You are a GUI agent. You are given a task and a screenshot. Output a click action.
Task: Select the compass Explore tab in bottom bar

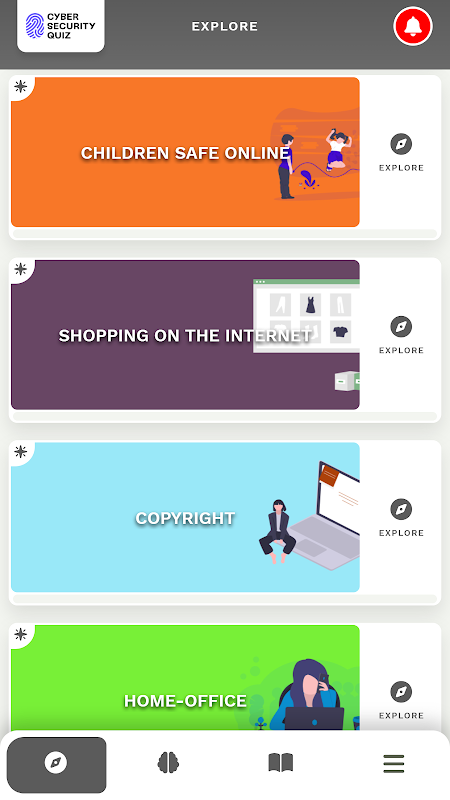57,764
